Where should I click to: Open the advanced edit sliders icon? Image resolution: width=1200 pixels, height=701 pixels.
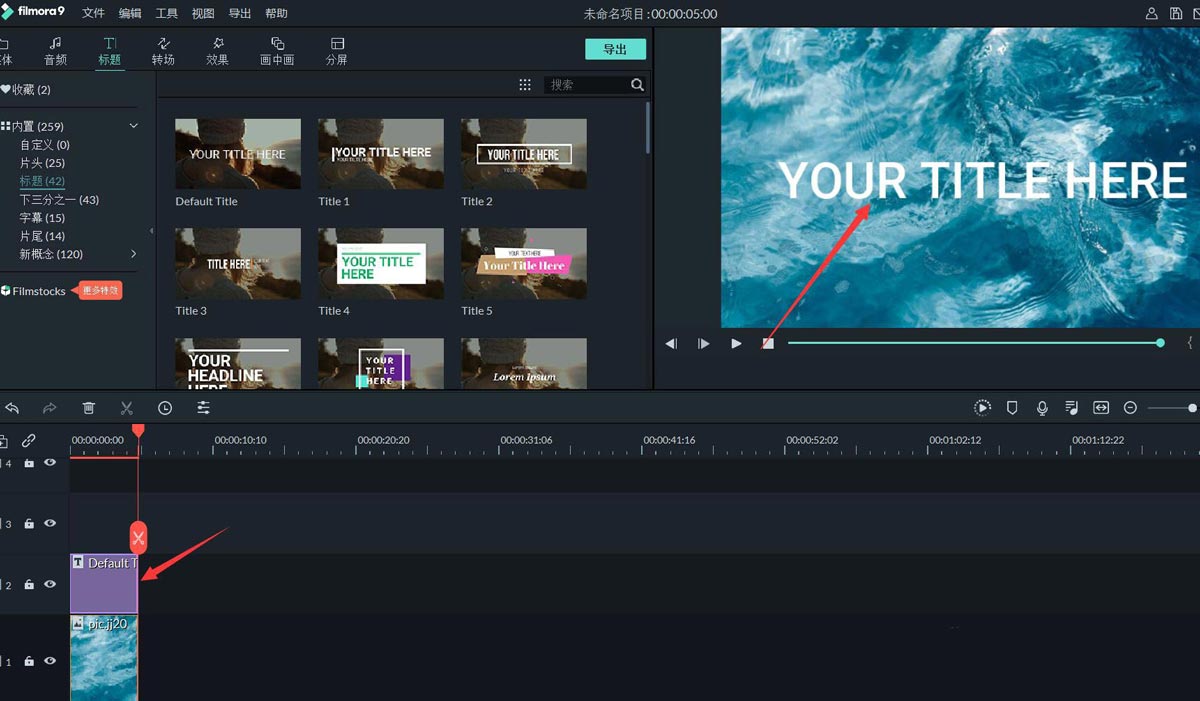coord(203,408)
